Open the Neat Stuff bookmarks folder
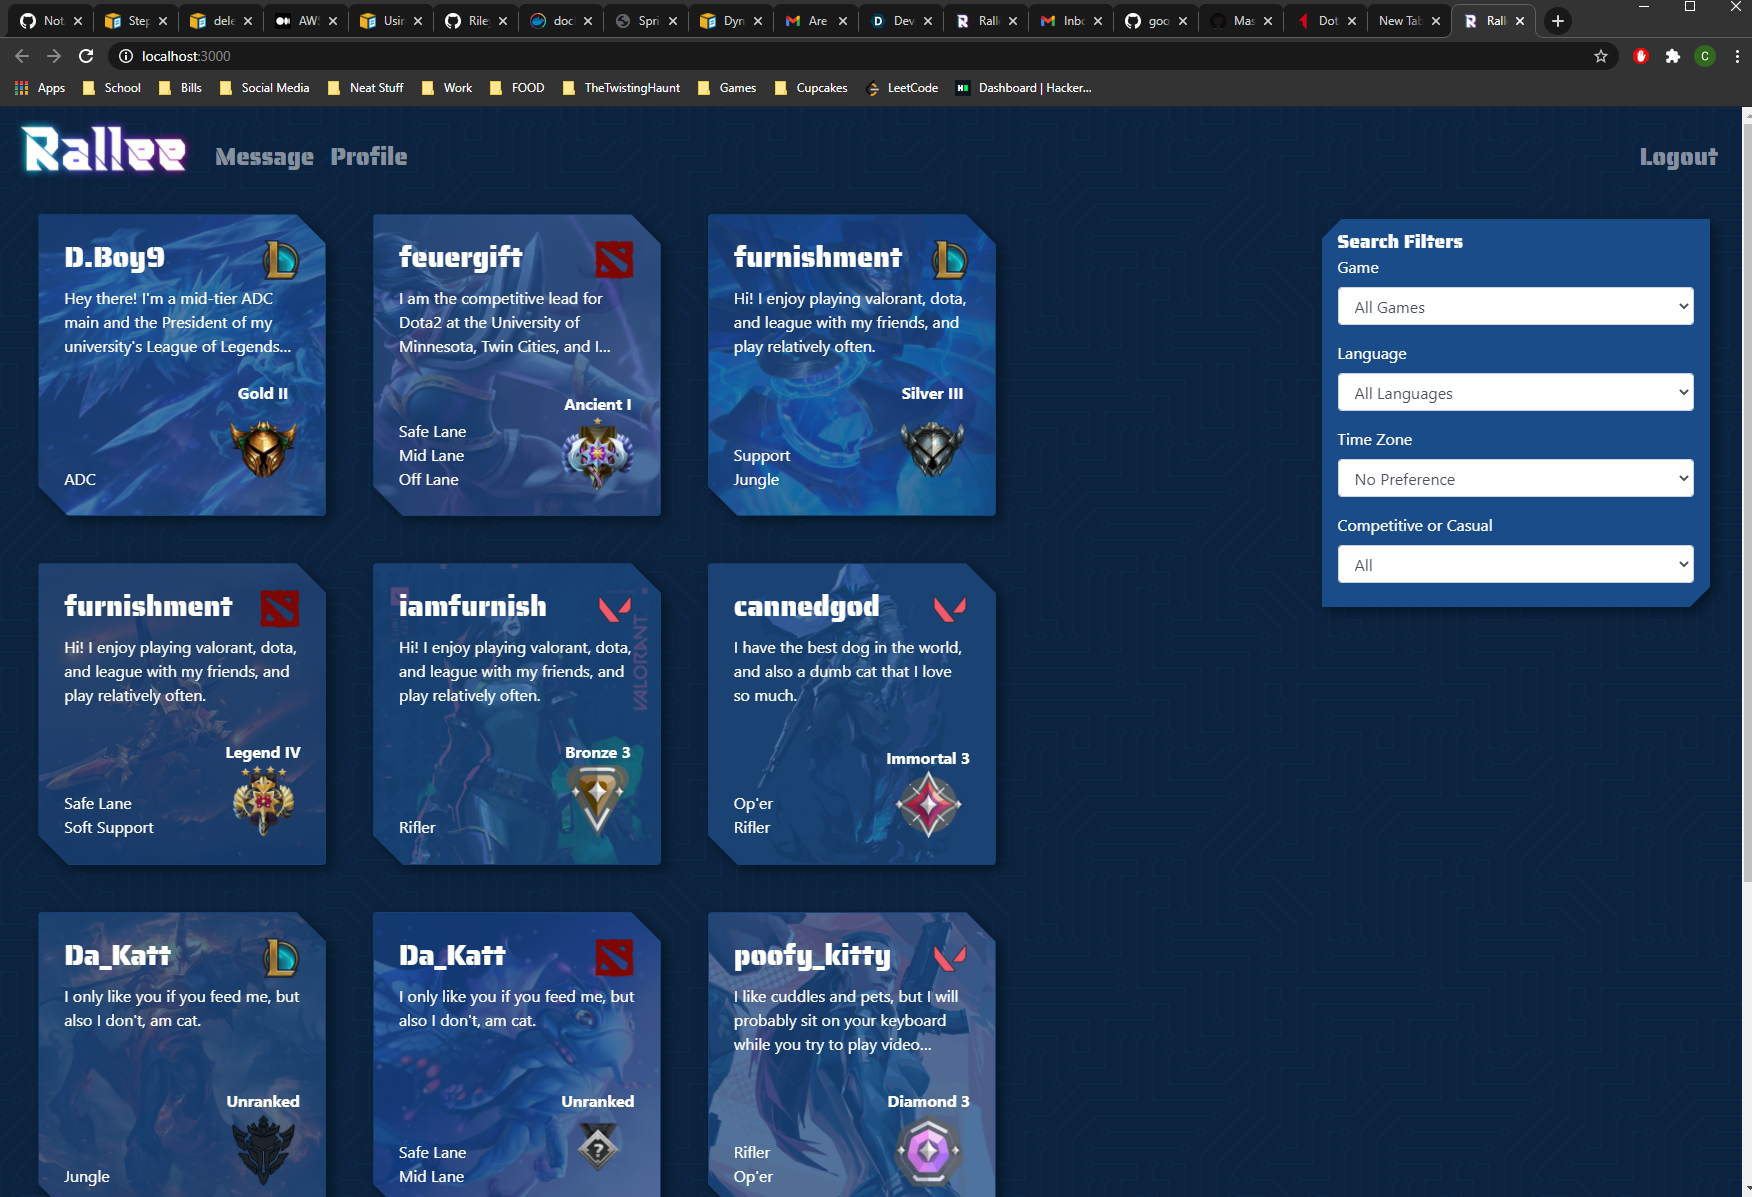 tap(366, 88)
